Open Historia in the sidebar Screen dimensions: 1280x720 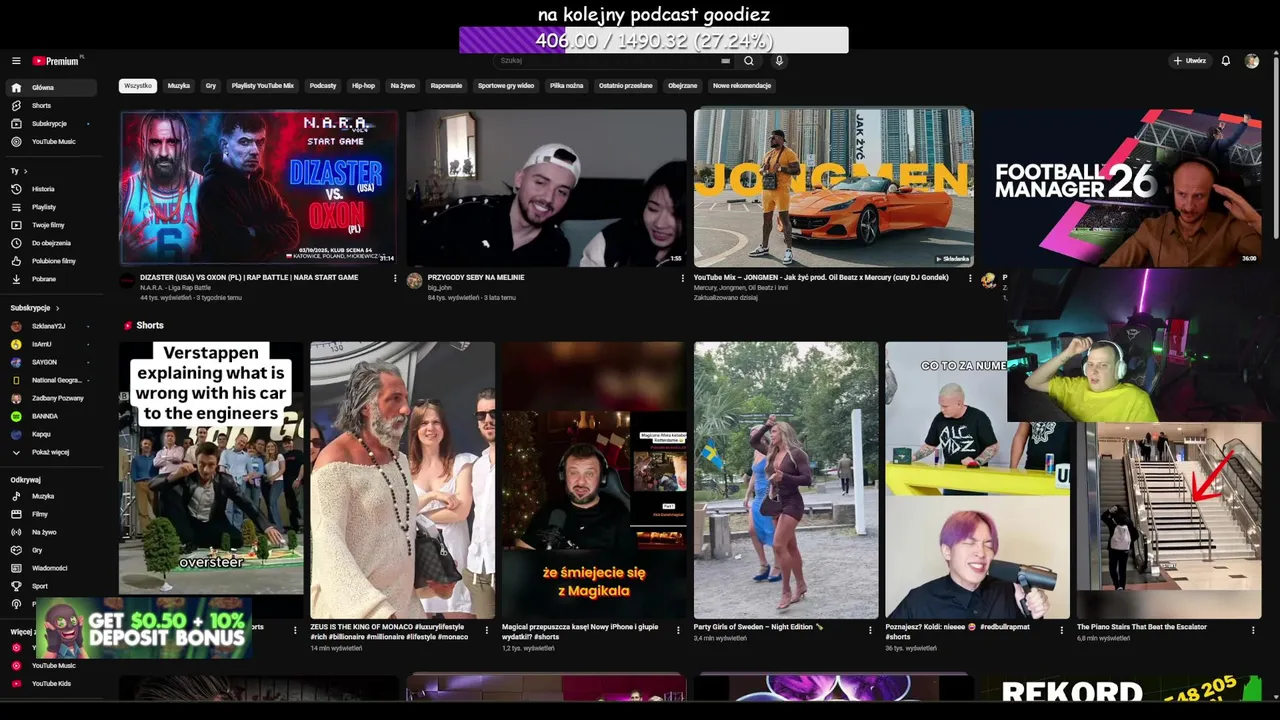[50, 189]
